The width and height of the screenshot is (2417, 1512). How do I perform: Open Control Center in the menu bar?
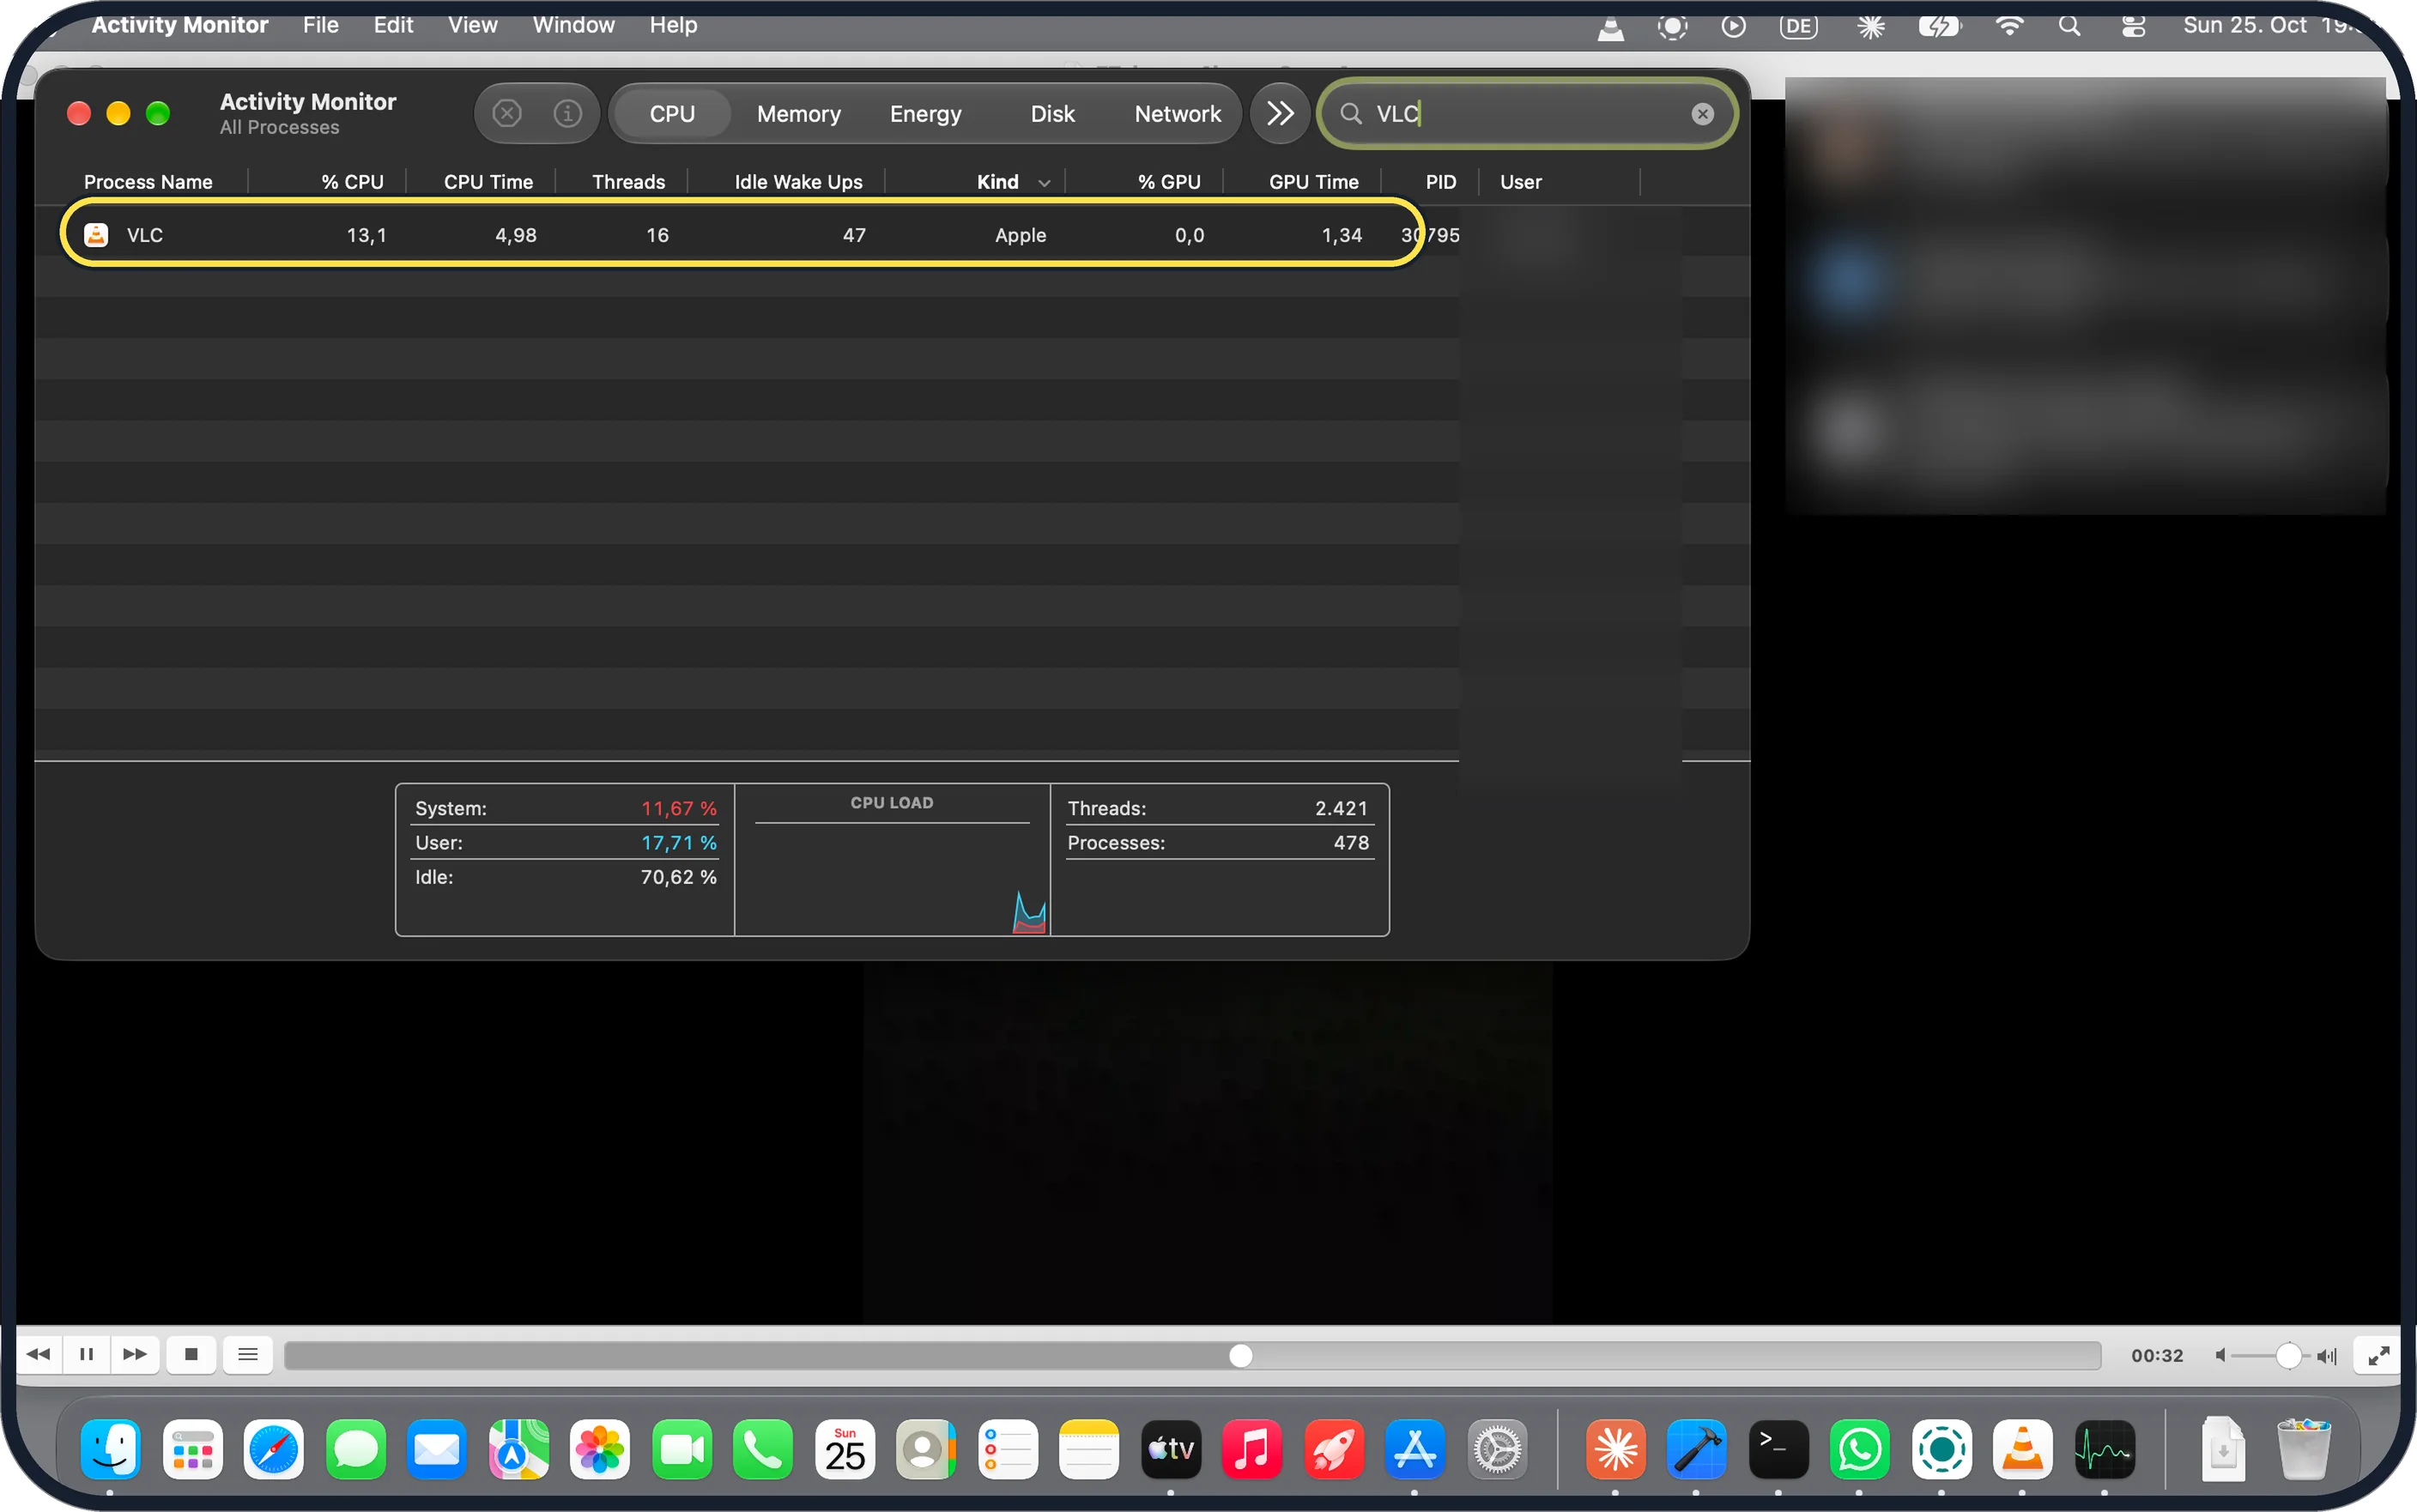pyautogui.click(x=2133, y=27)
